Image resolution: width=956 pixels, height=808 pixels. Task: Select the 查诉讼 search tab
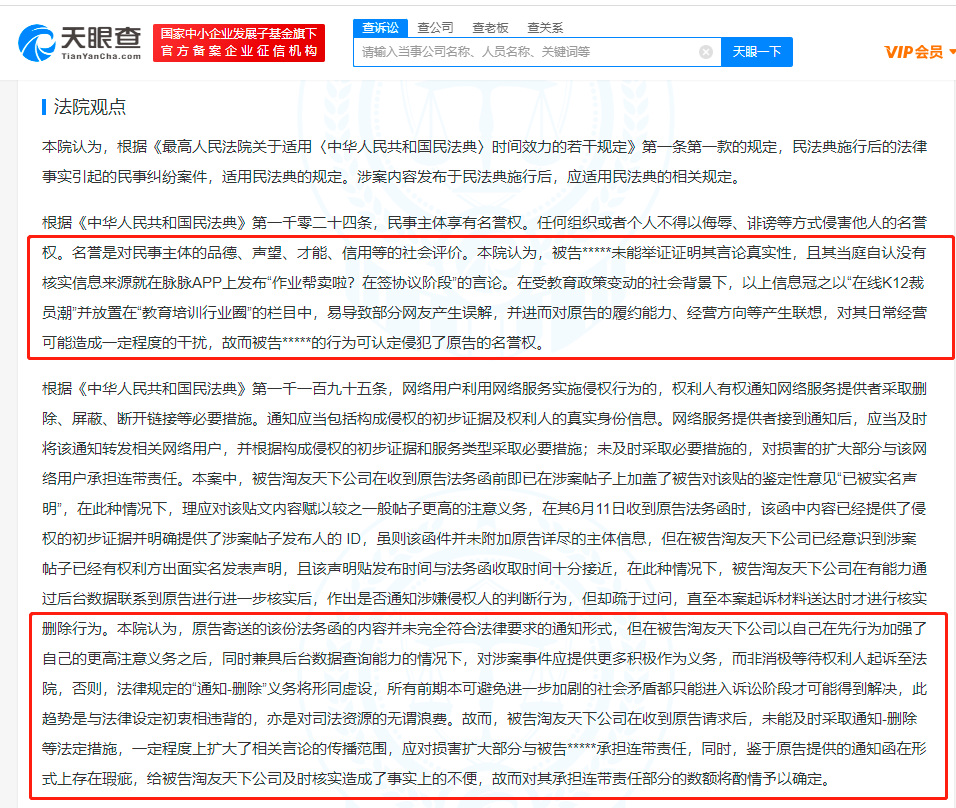pyautogui.click(x=380, y=27)
